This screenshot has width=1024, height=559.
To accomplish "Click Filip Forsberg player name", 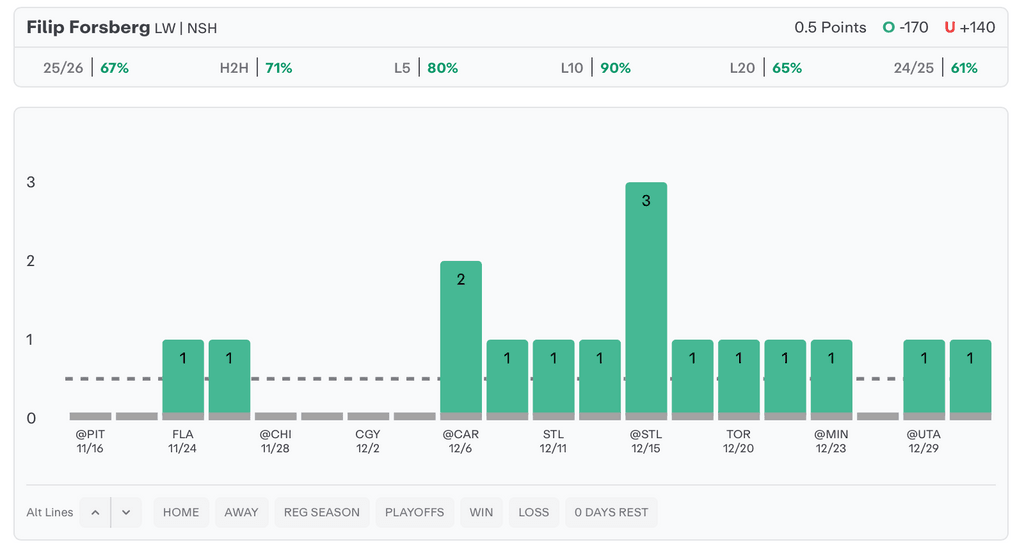I will [x=88, y=27].
